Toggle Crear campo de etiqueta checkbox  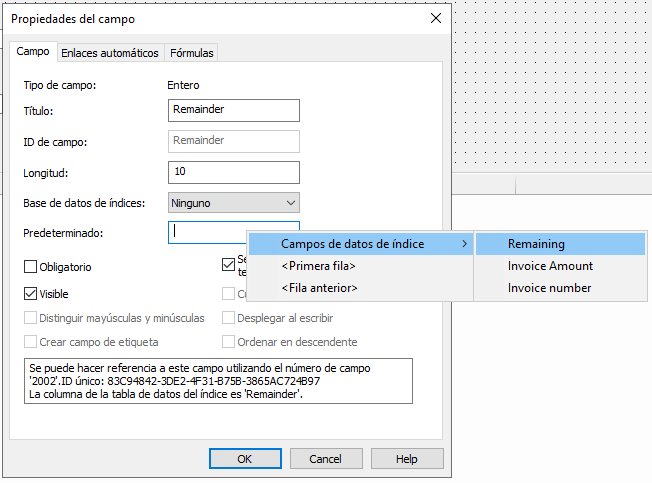click(x=30, y=342)
